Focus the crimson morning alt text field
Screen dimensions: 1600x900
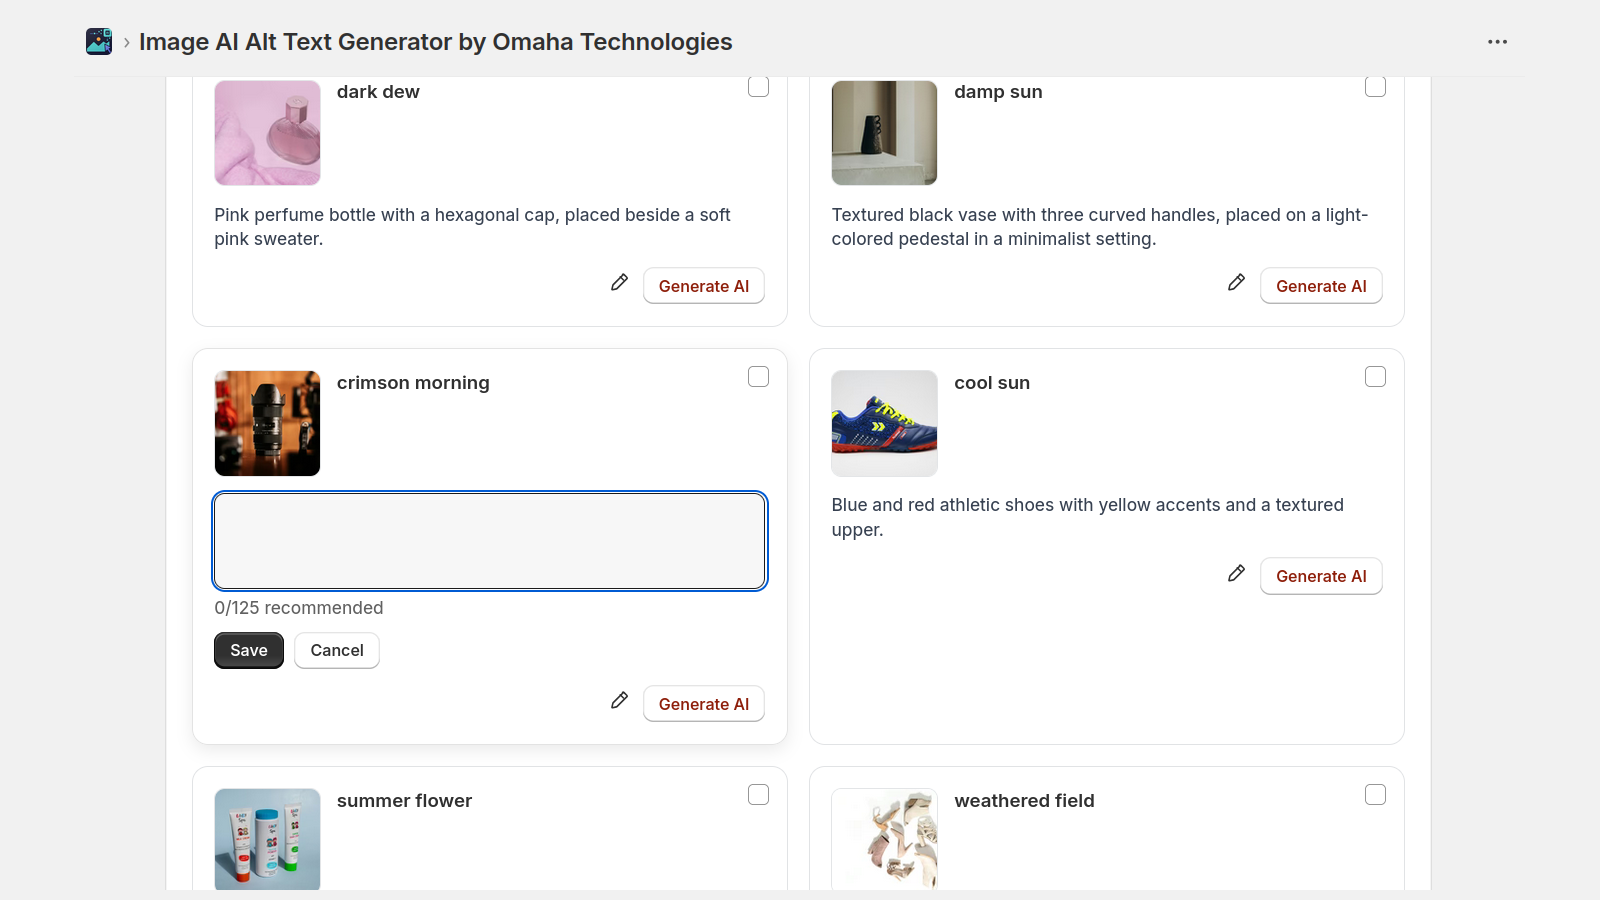pyautogui.click(x=490, y=541)
